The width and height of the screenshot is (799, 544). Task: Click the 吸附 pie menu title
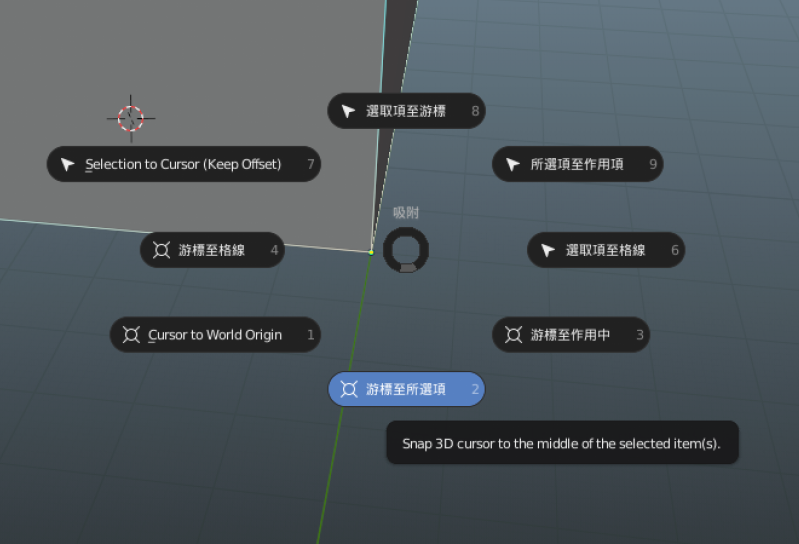pos(406,212)
